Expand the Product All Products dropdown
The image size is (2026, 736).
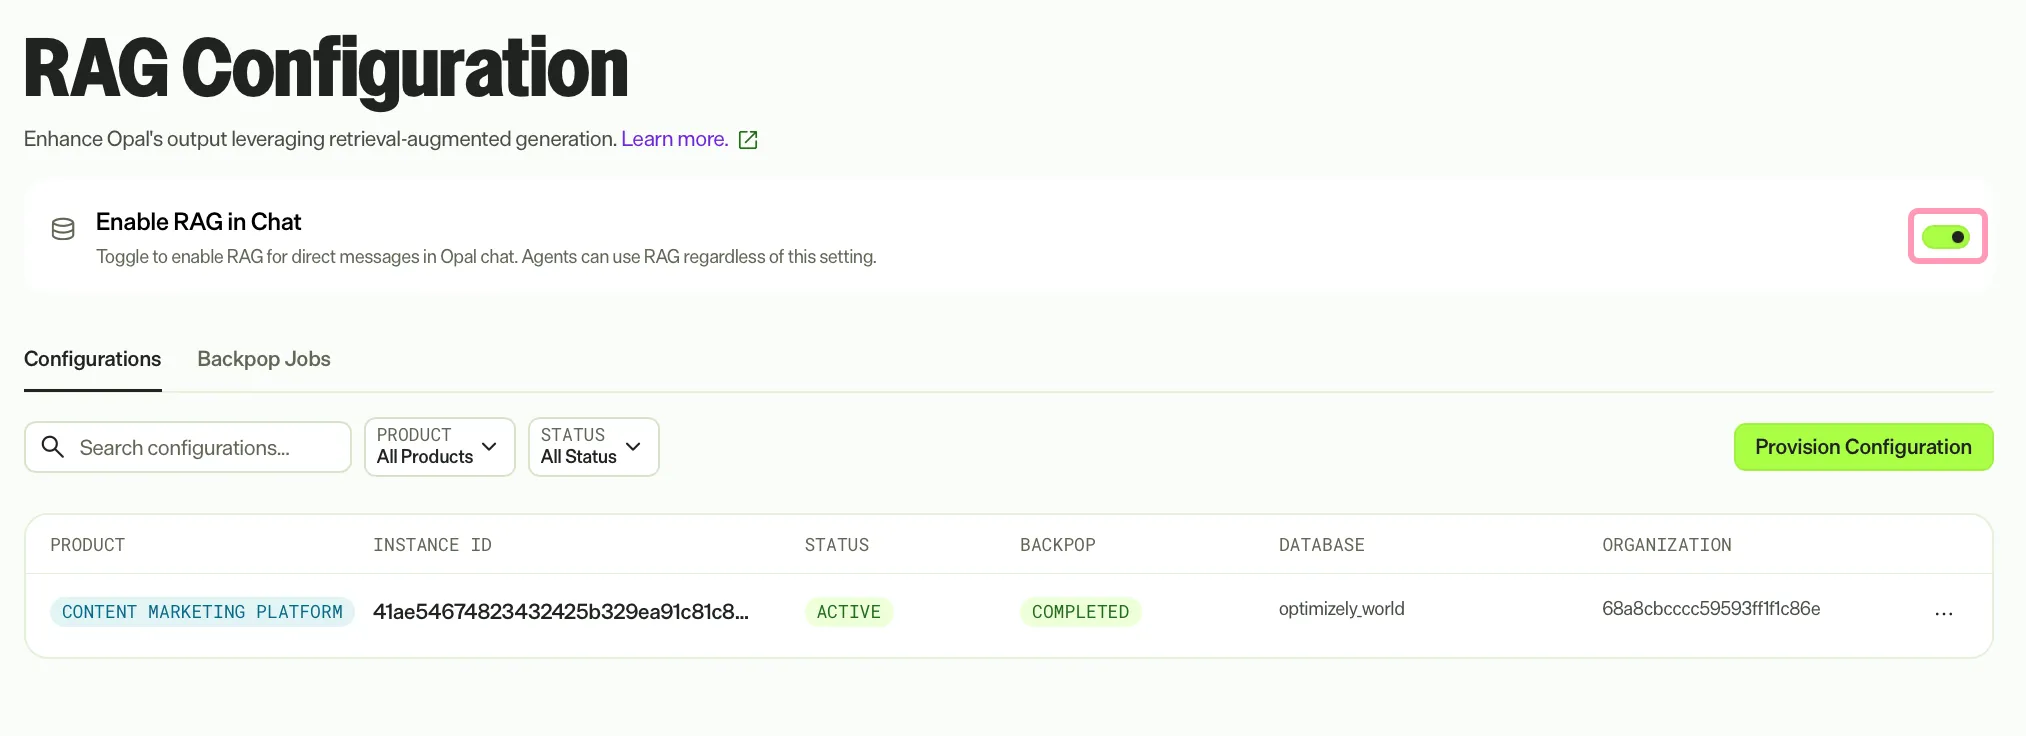440,447
